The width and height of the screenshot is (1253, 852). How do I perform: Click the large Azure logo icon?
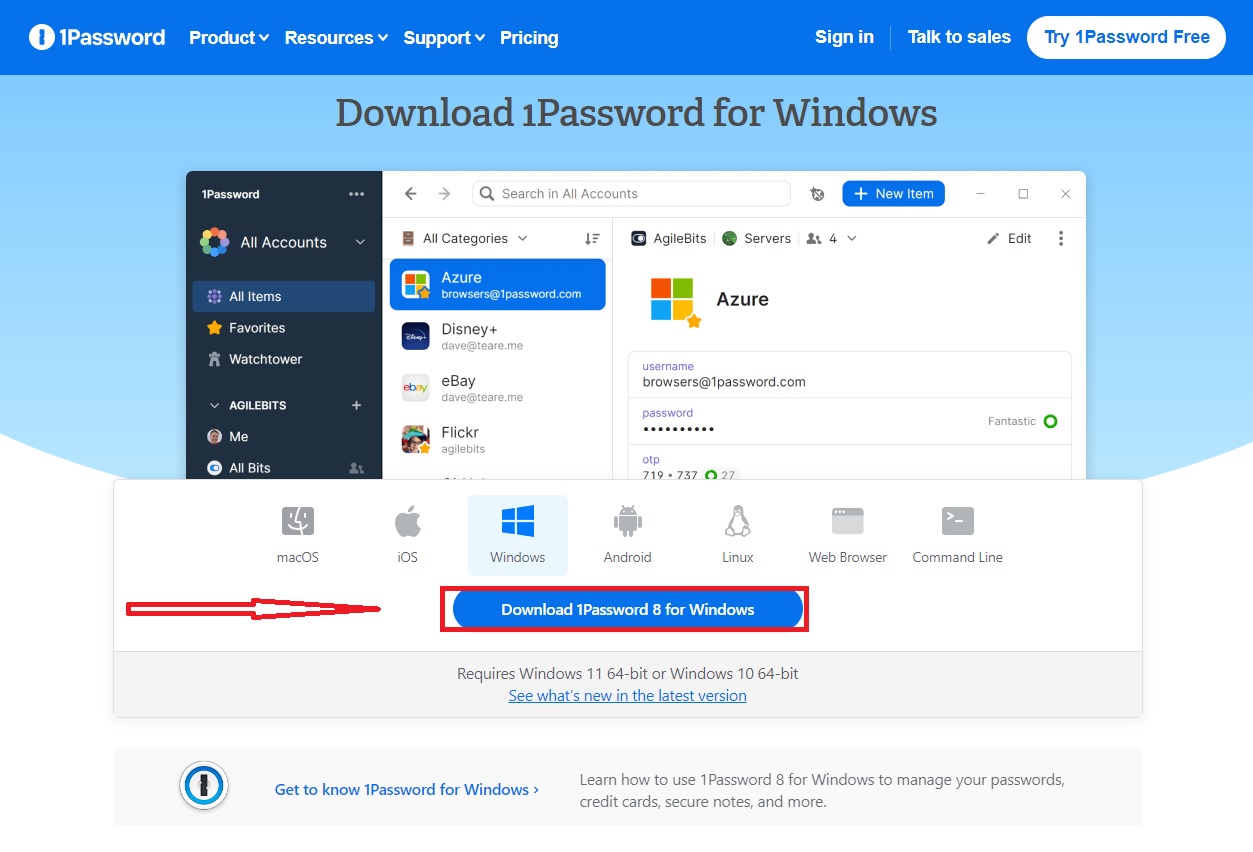(x=673, y=300)
